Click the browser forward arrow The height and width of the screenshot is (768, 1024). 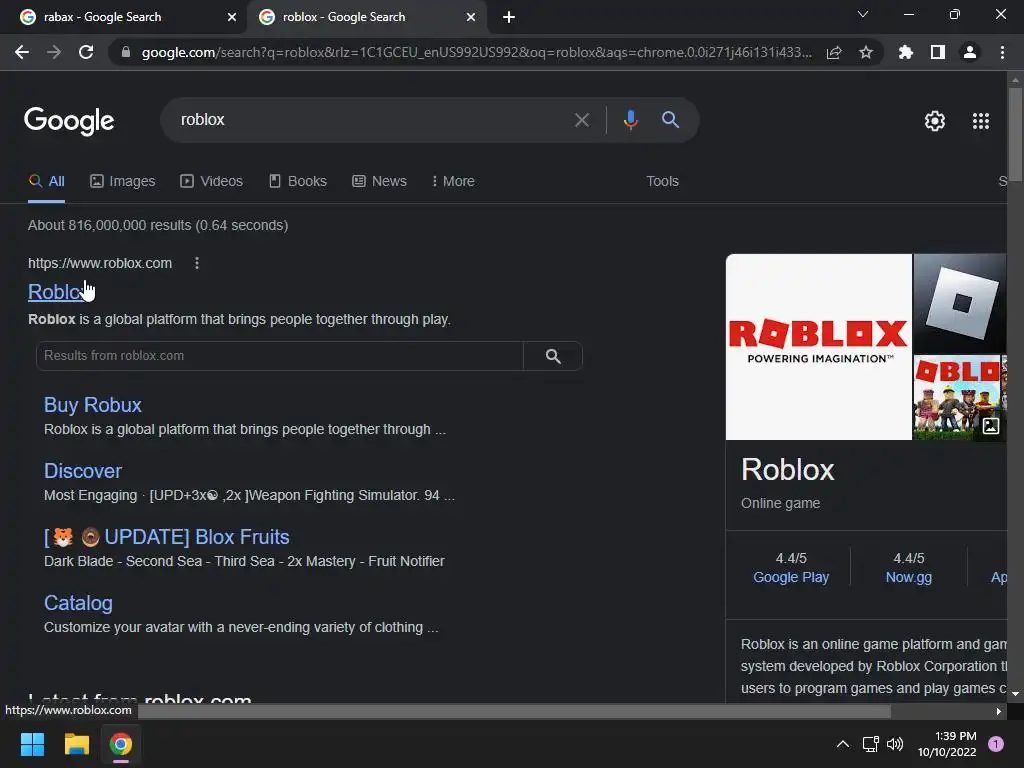click(54, 52)
